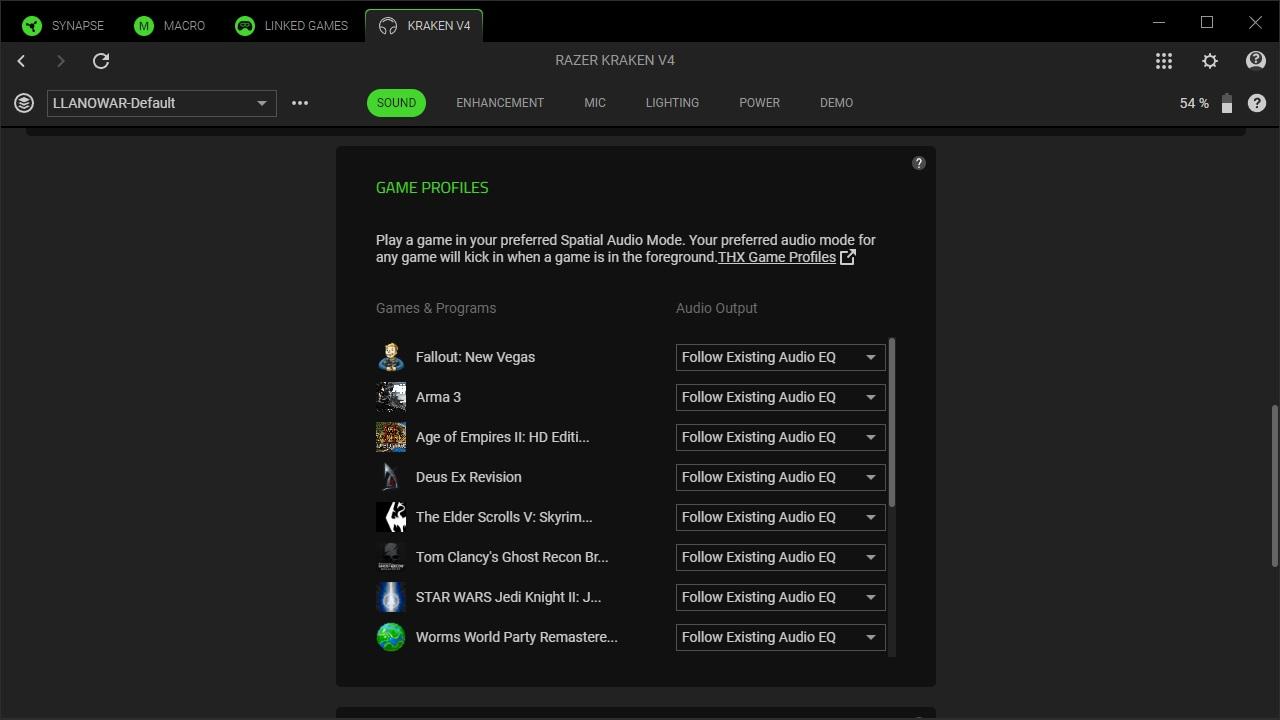
Task: Click the Deus Ex Revision icon
Action: (391, 477)
